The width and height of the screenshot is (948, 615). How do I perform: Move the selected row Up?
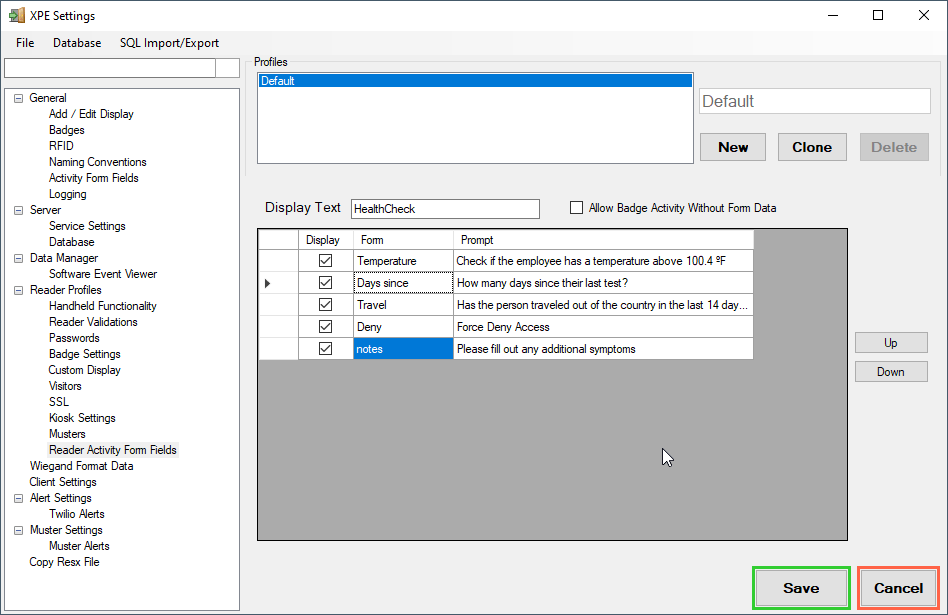click(891, 342)
